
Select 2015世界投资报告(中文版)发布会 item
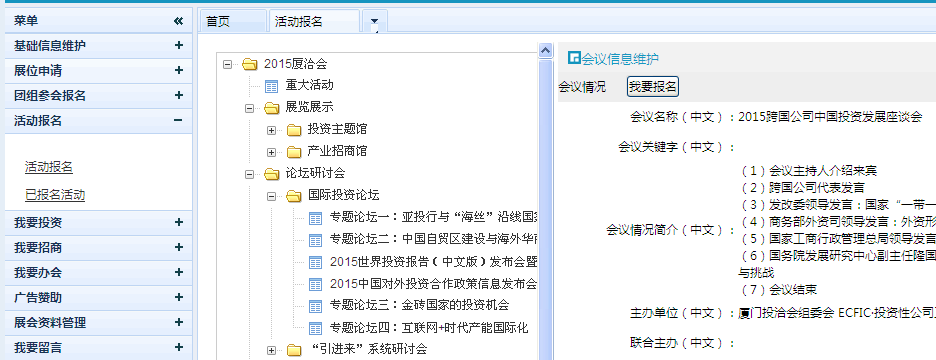(x=433, y=261)
